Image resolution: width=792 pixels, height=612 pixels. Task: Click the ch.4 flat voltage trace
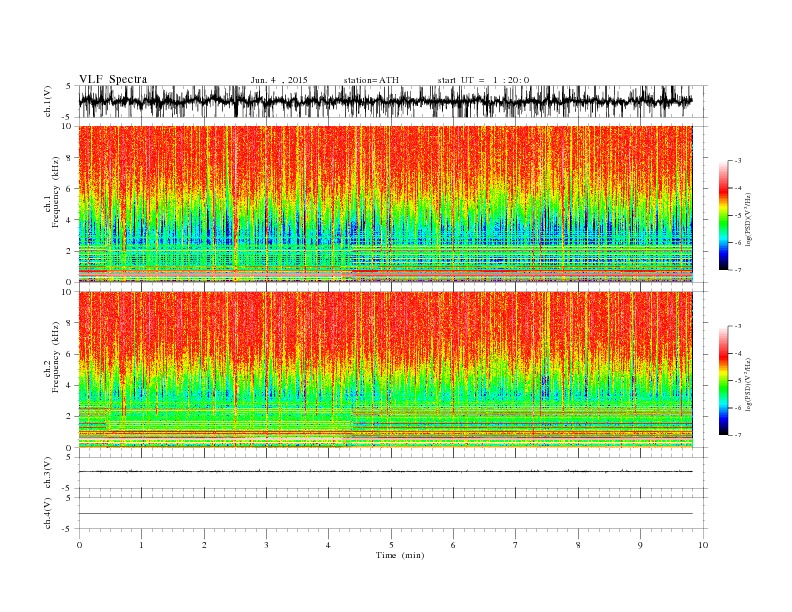(x=385, y=514)
